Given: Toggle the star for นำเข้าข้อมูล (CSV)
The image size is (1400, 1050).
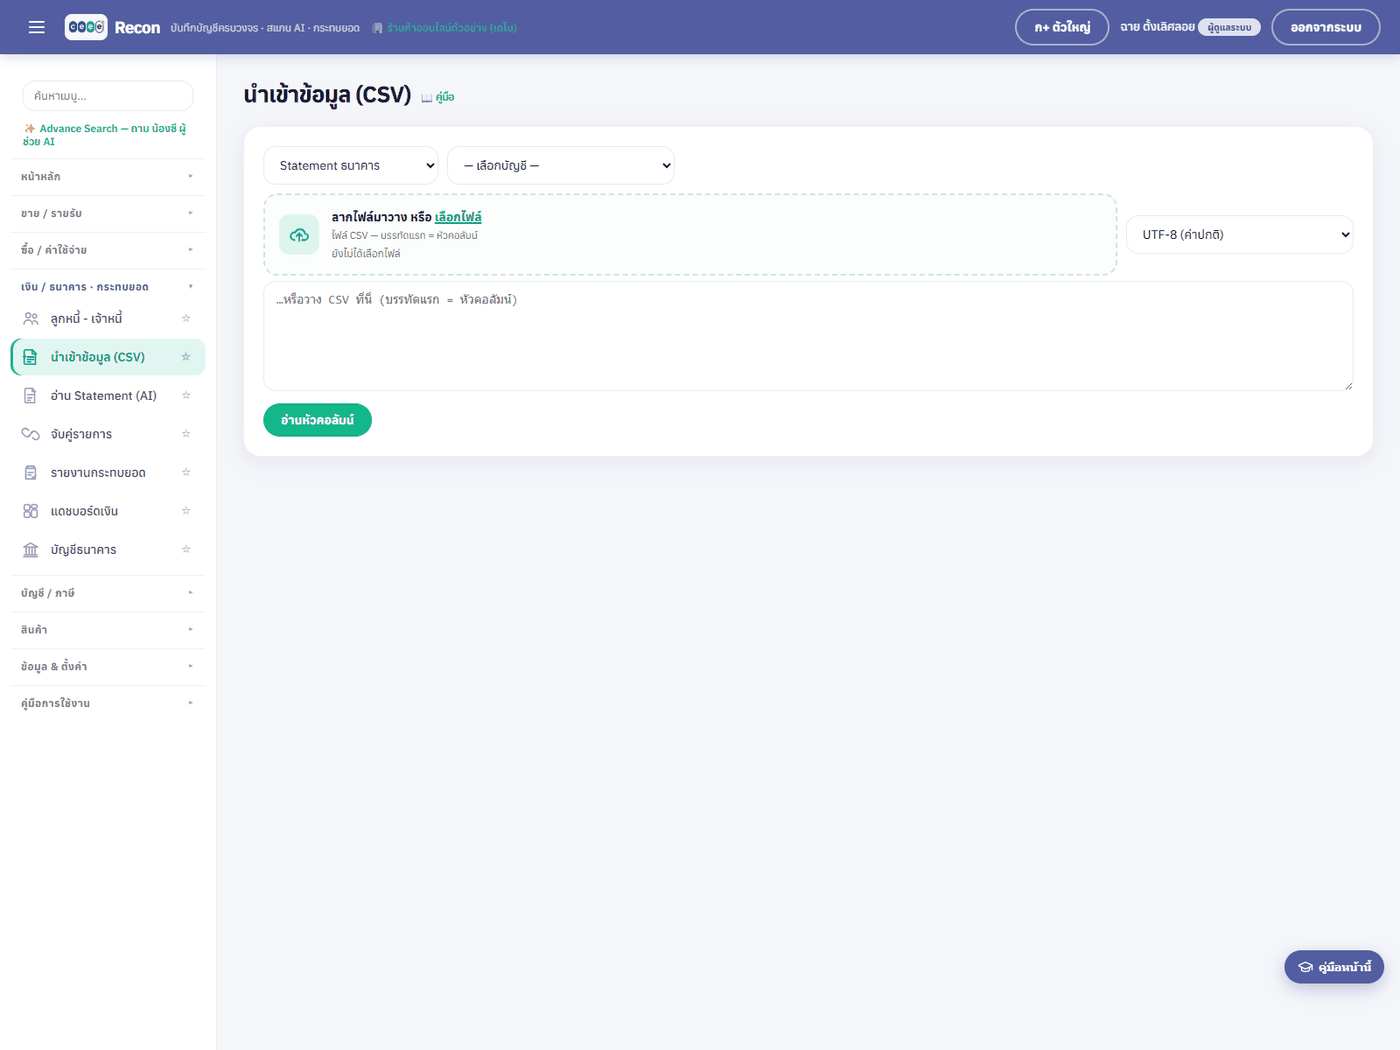Looking at the screenshot, I should 186,357.
